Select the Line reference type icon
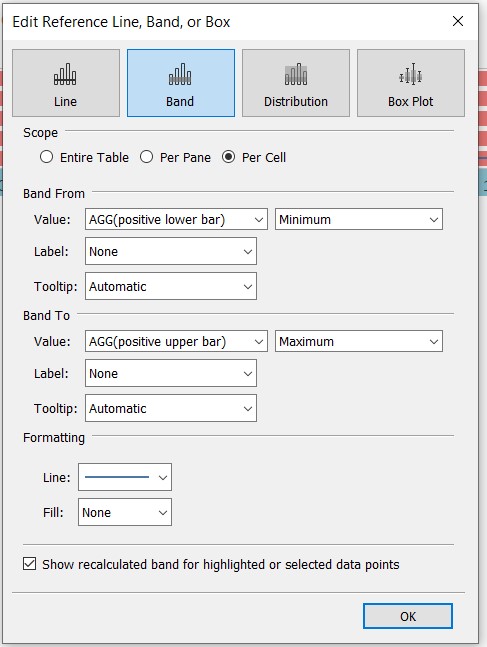Image resolution: width=487 pixels, height=647 pixels. [x=66, y=83]
